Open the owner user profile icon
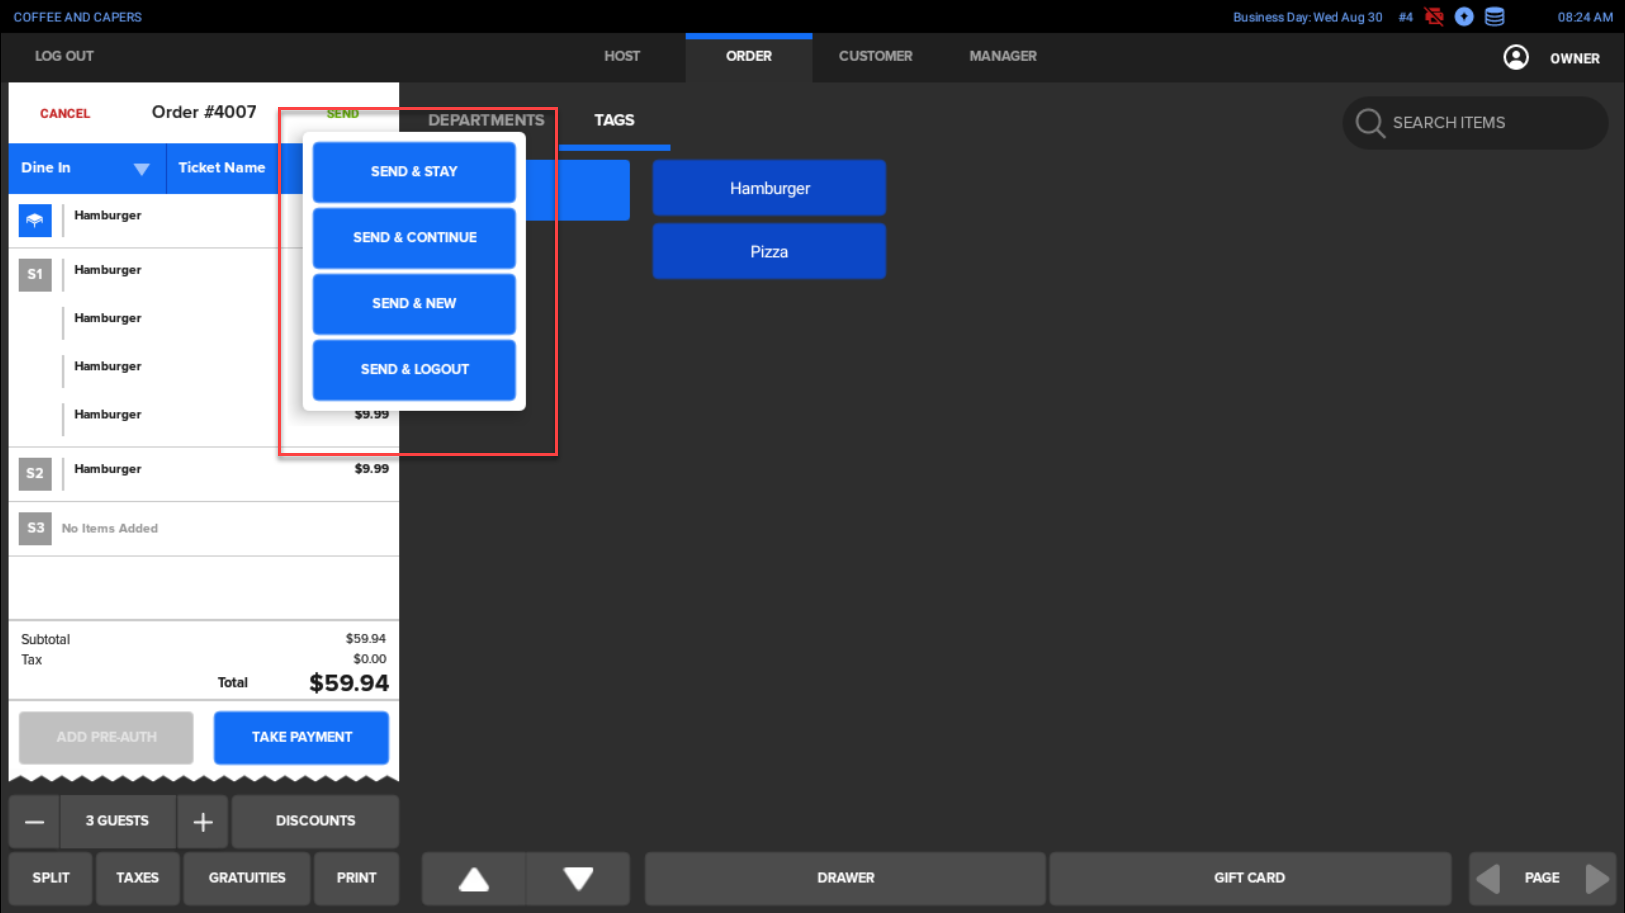This screenshot has width=1625, height=913. (1516, 58)
